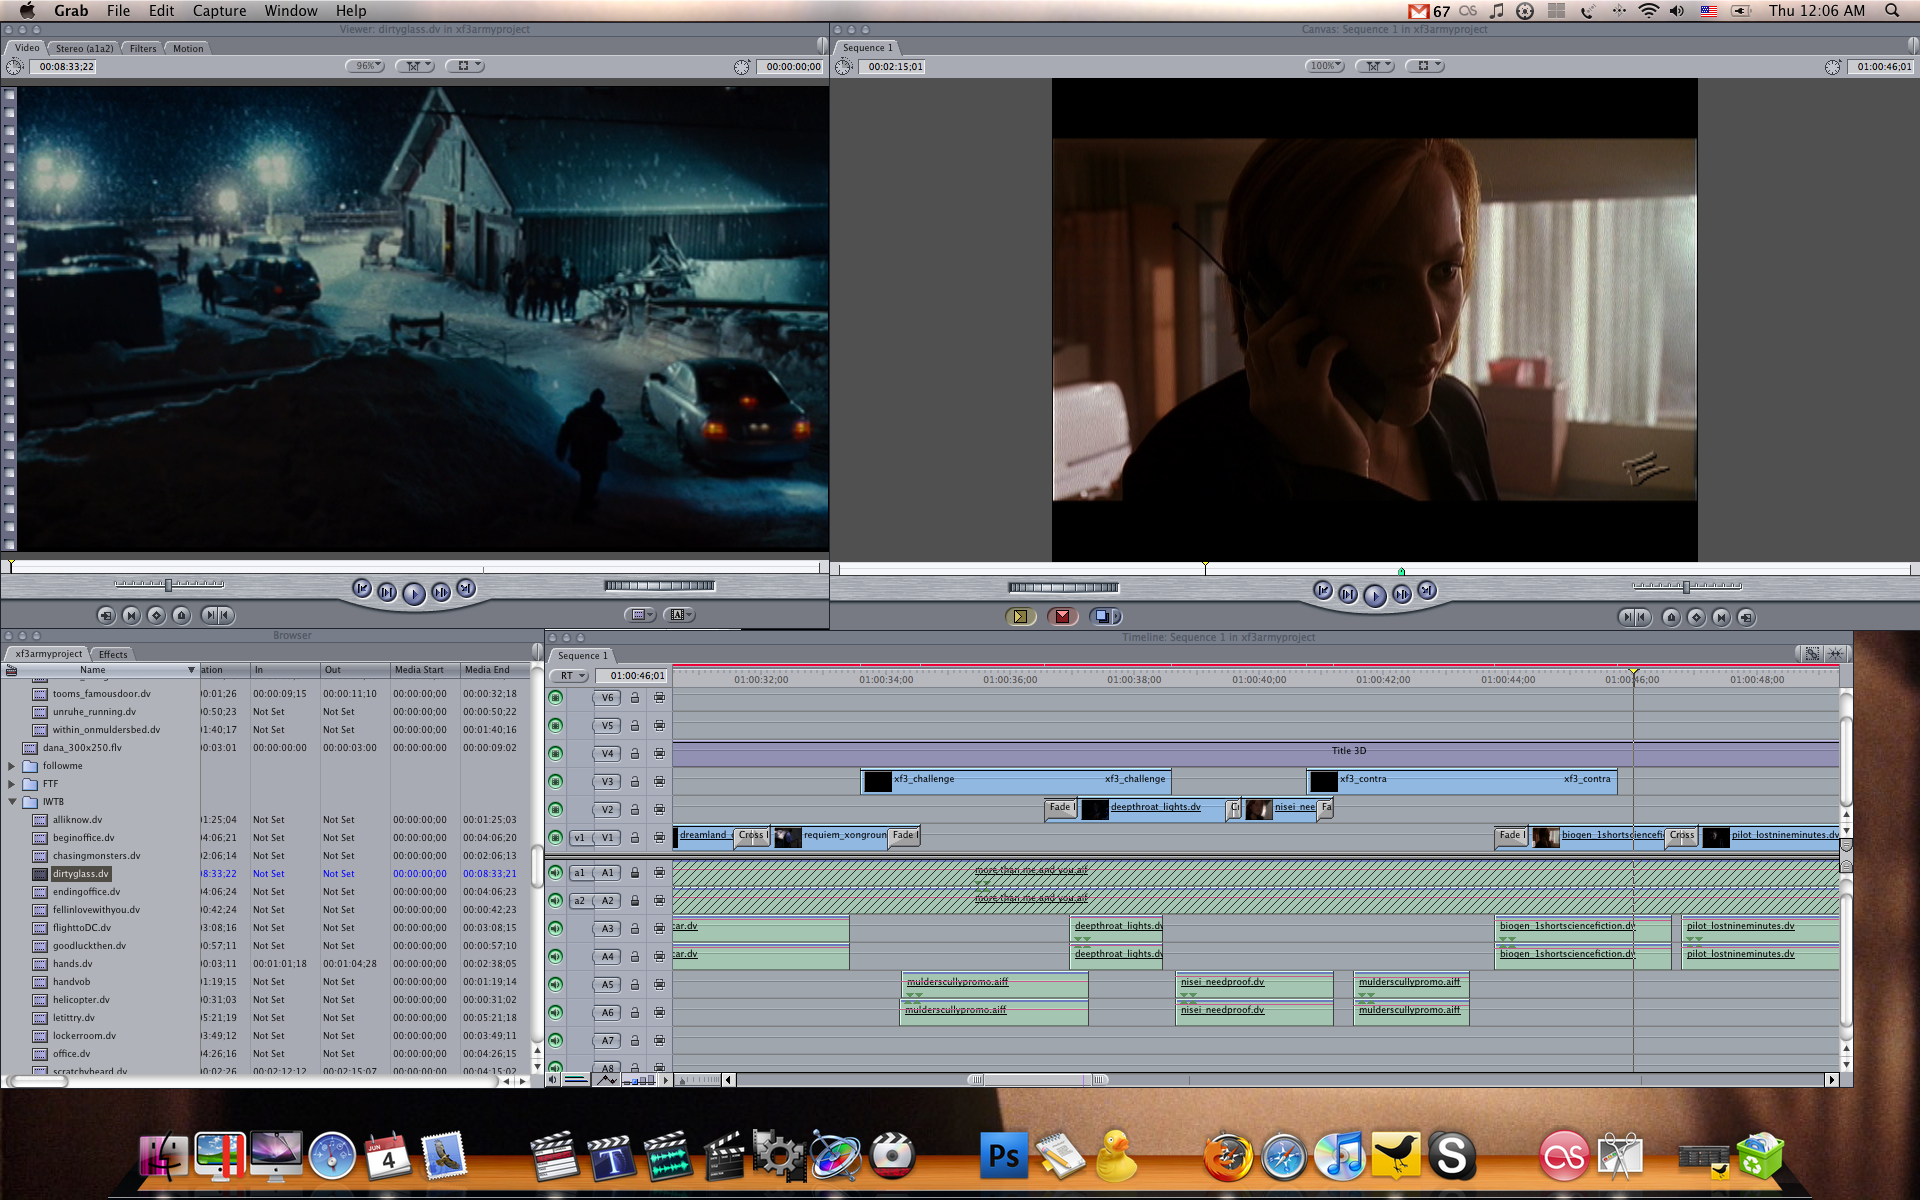
Task: Click the yellow Insert edit button in Canvas
Action: coord(1019,616)
